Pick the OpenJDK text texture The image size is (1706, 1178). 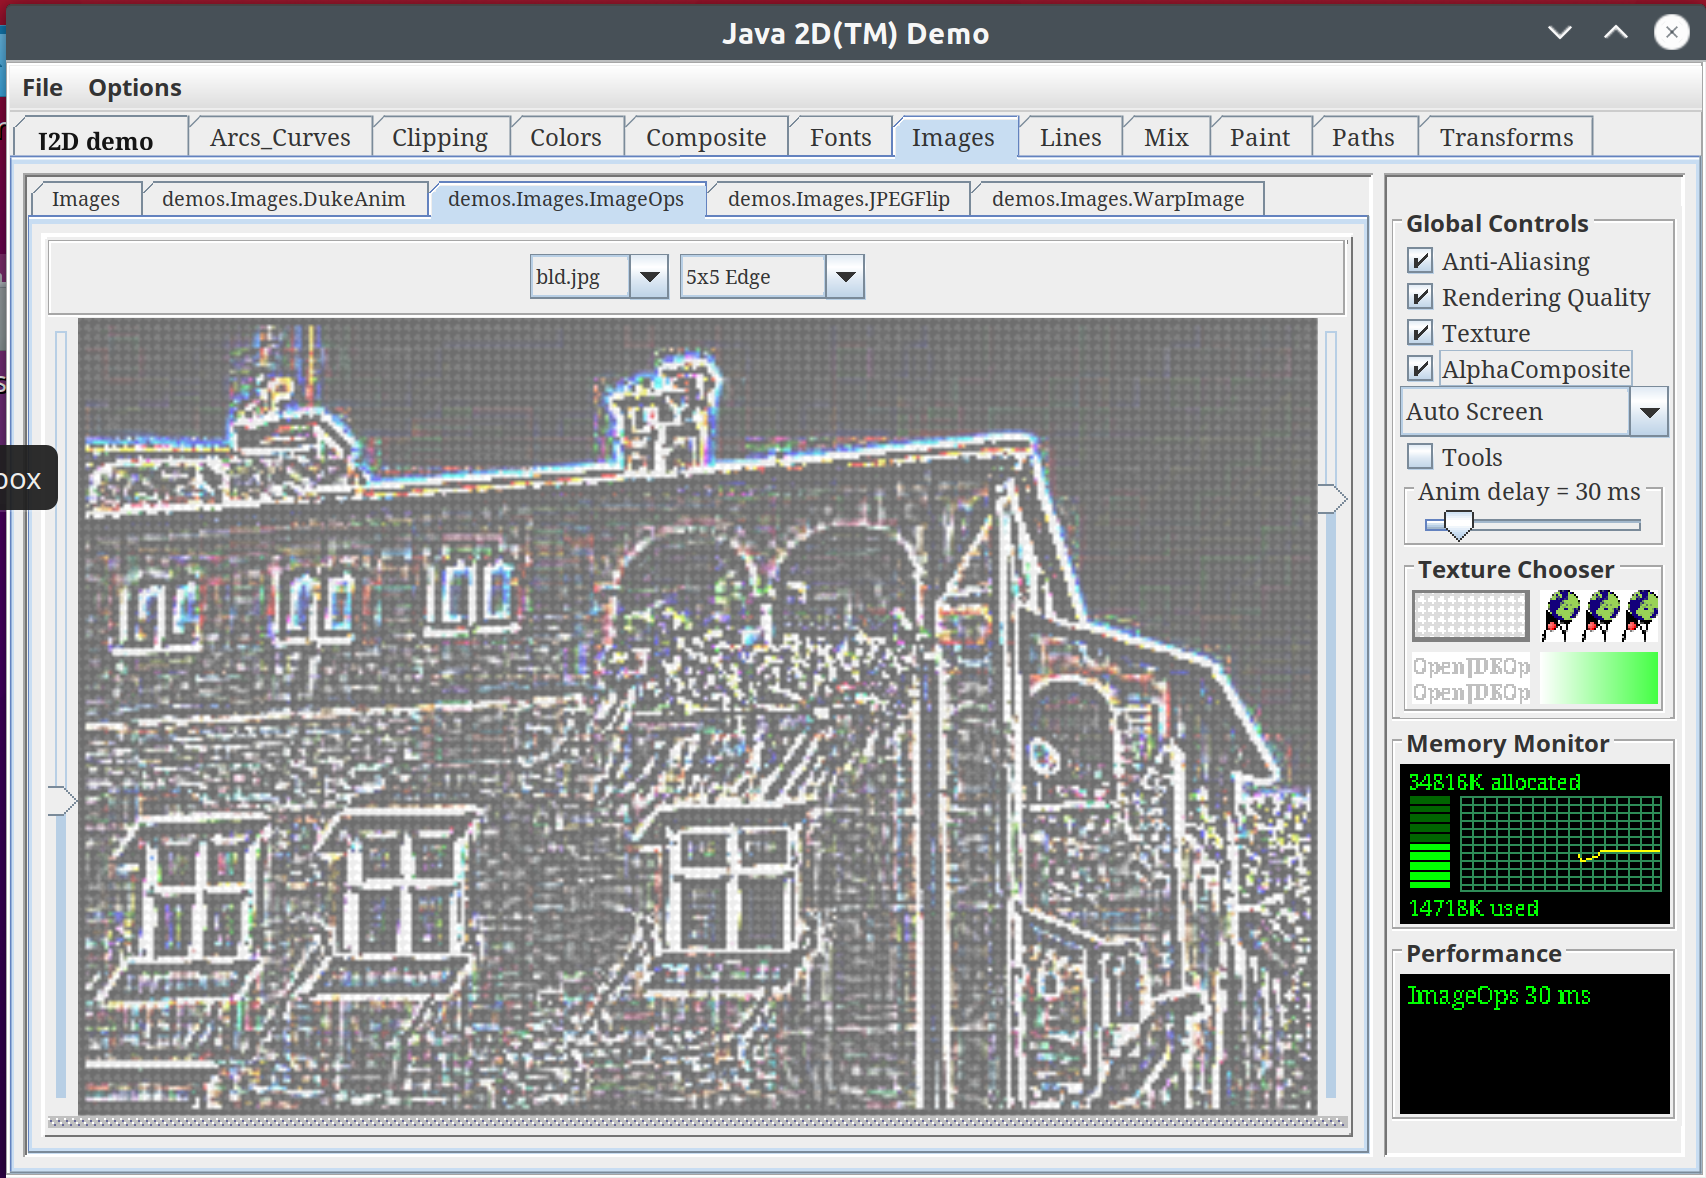[1470, 679]
